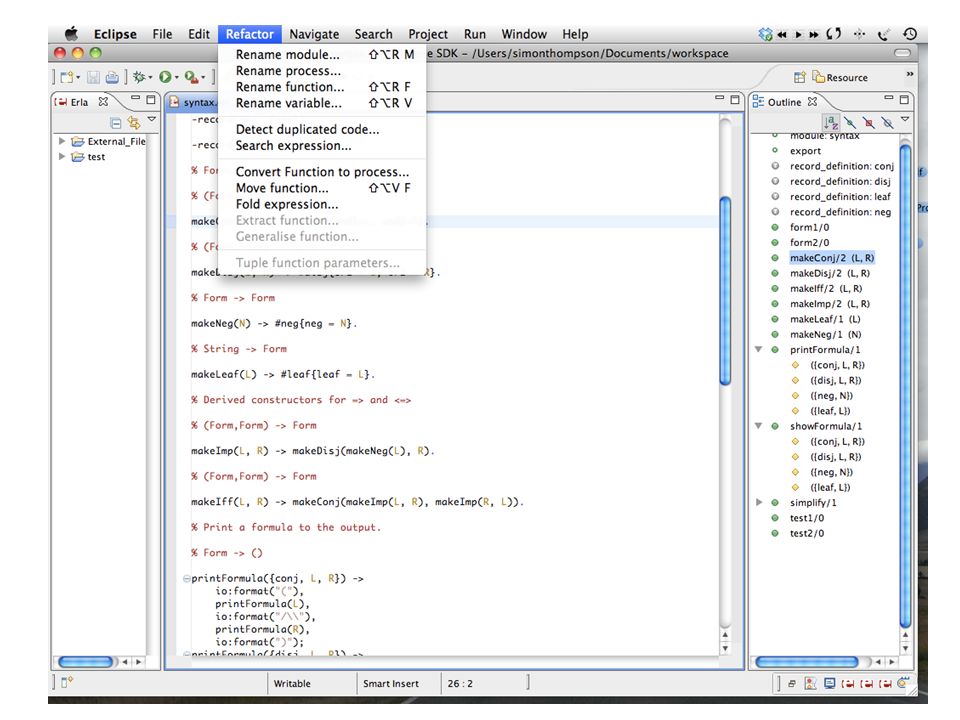
Task: Click the Open Perspective icon
Action: tap(800, 77)
